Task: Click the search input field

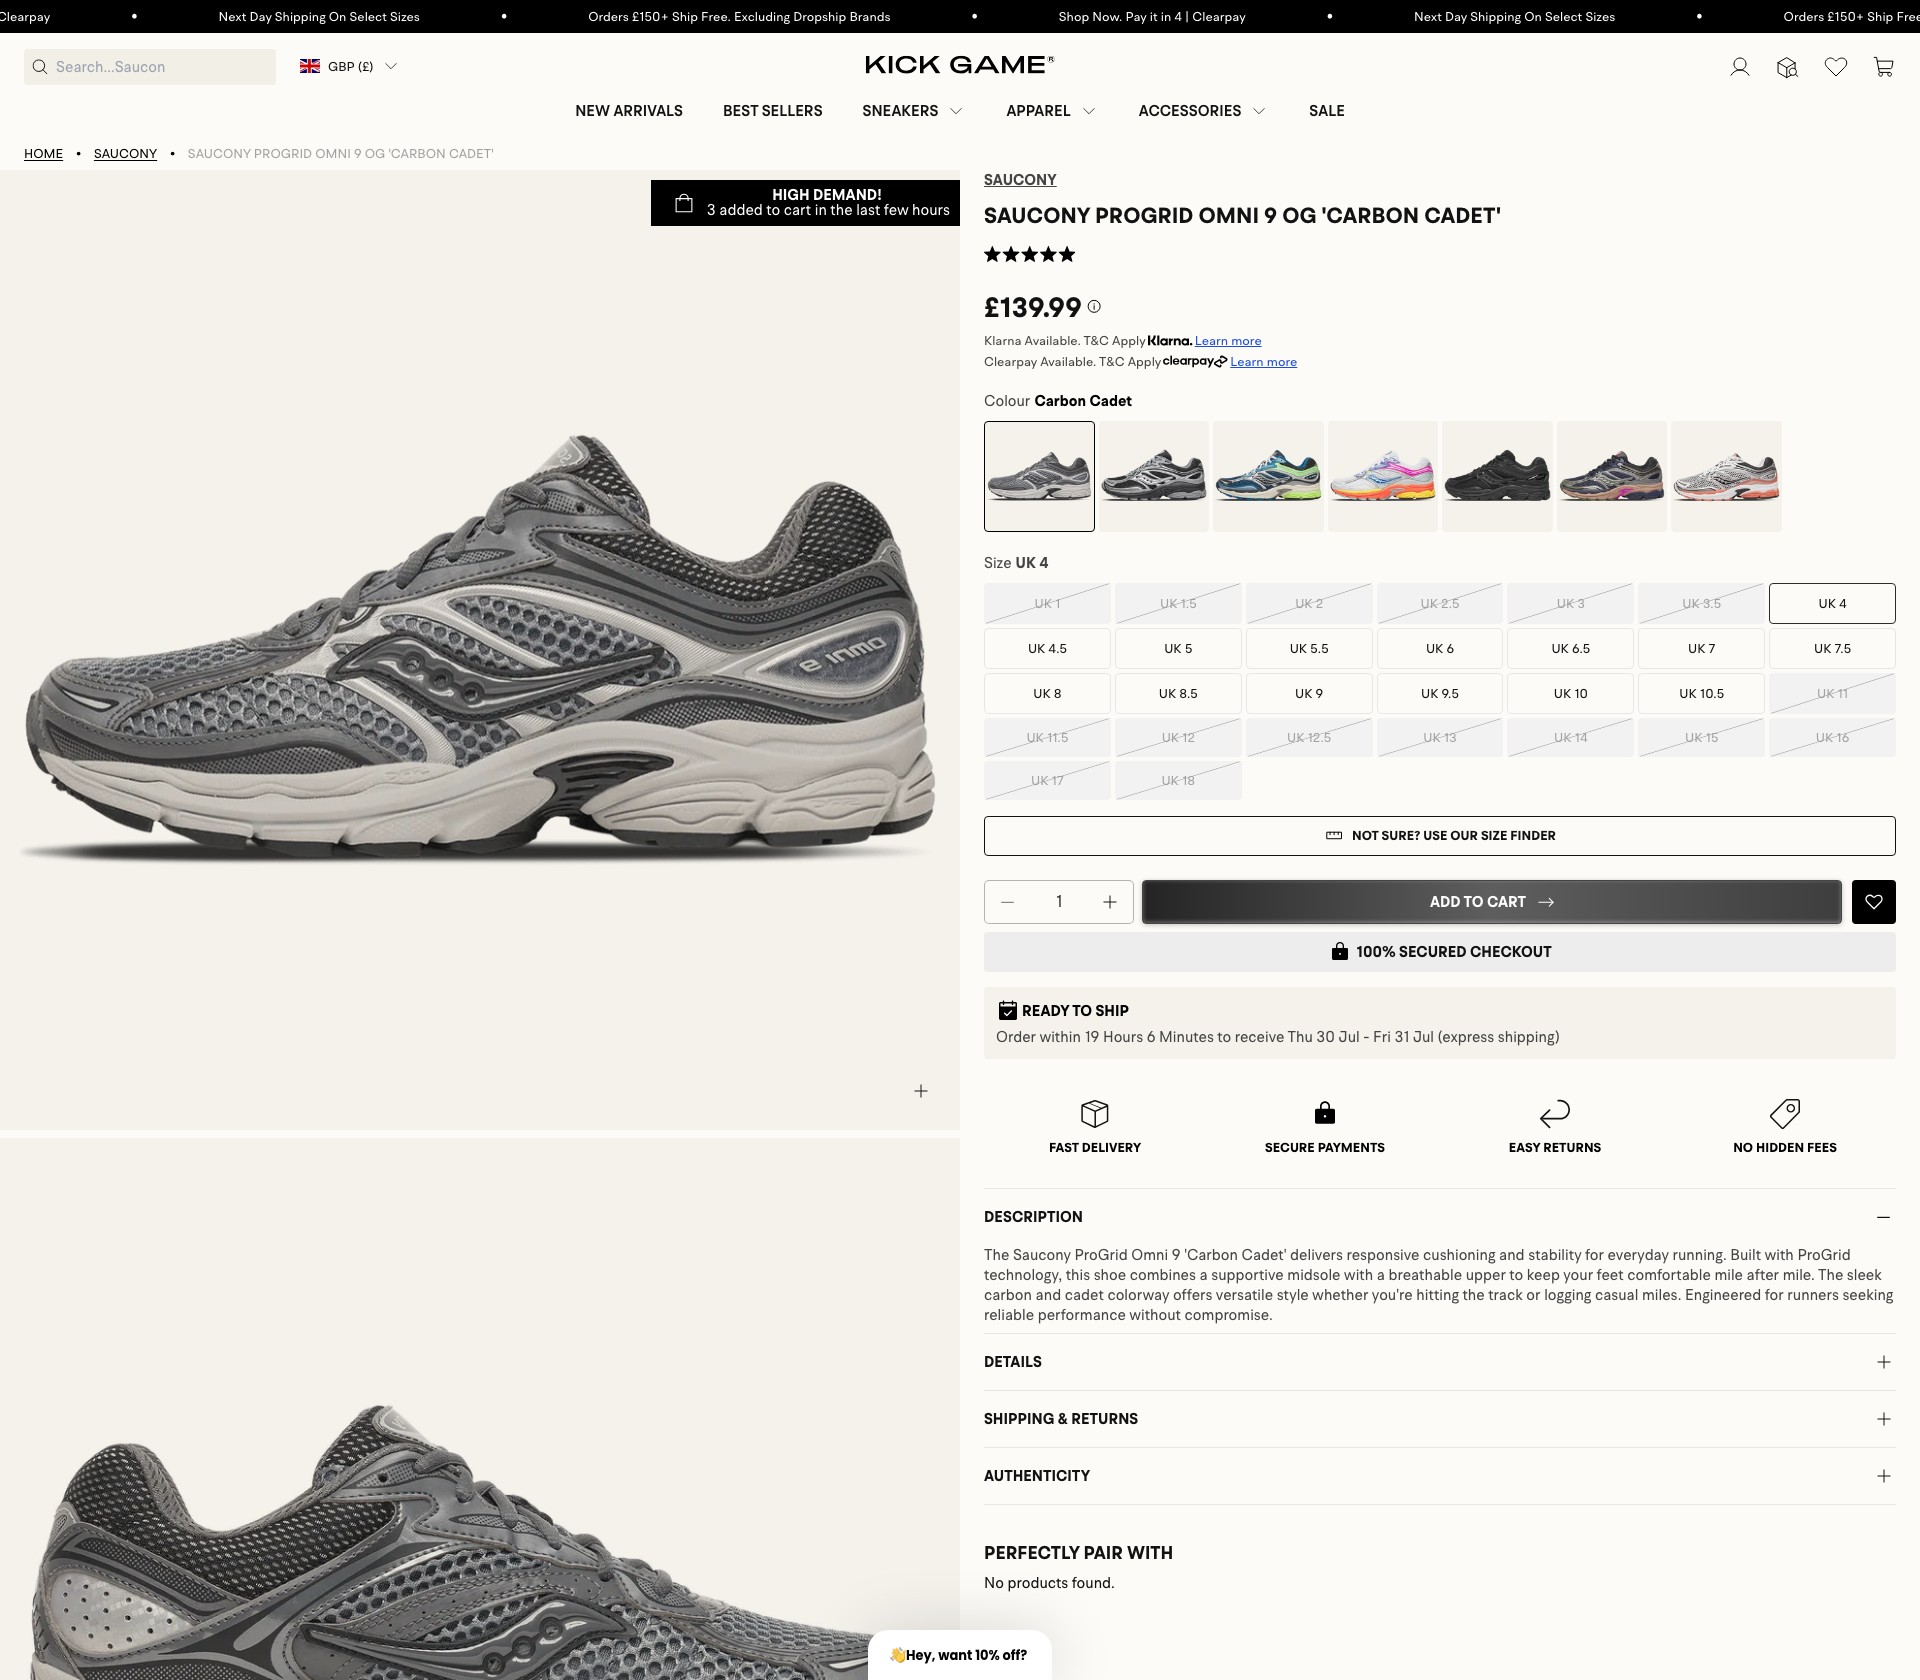Action: coord(150,67)
